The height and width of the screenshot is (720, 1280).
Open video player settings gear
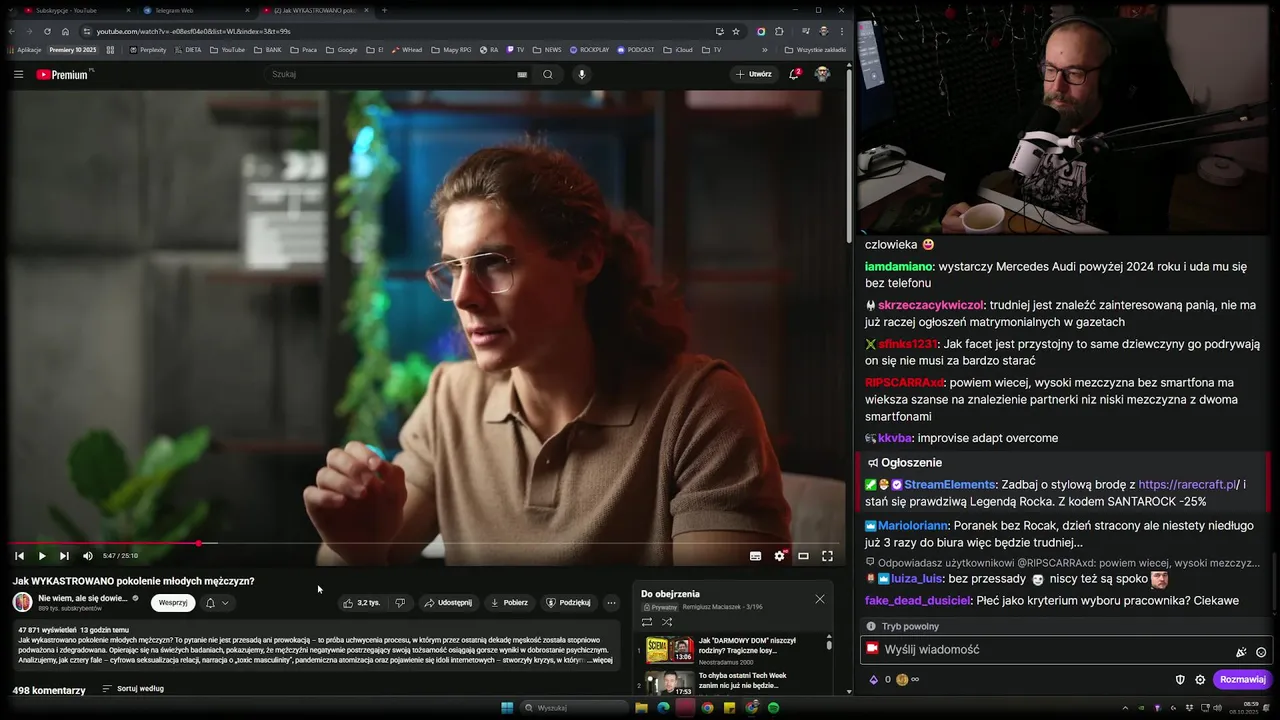pyautogui.click(x=779, y=556)
